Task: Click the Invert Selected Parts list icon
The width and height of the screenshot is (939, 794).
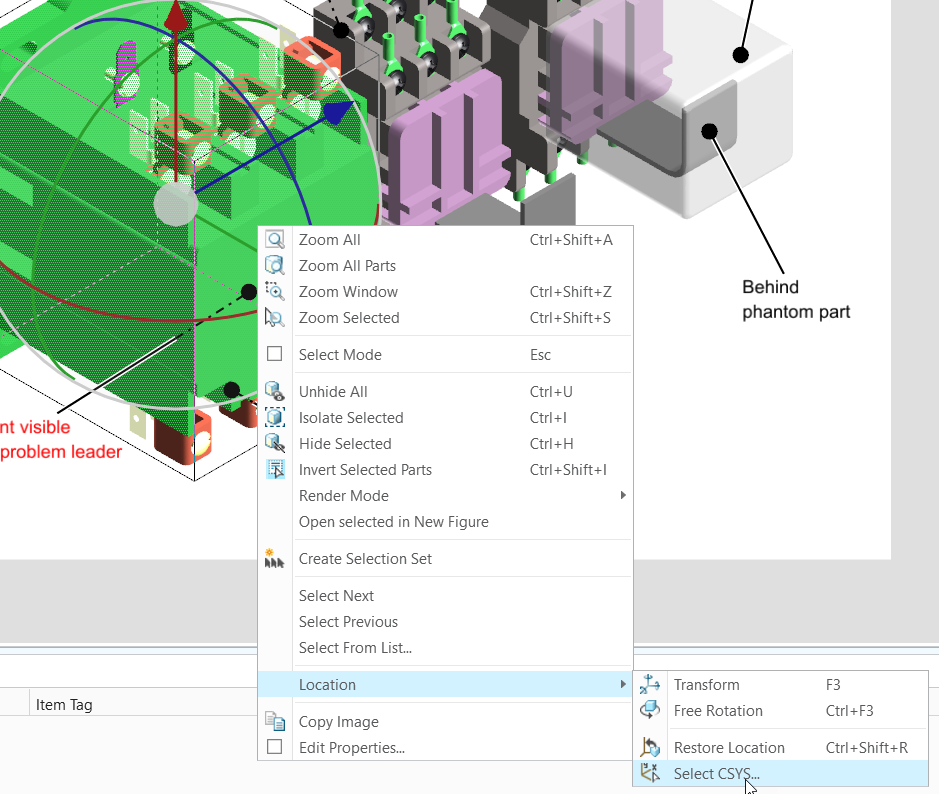Action: point(275,469)
